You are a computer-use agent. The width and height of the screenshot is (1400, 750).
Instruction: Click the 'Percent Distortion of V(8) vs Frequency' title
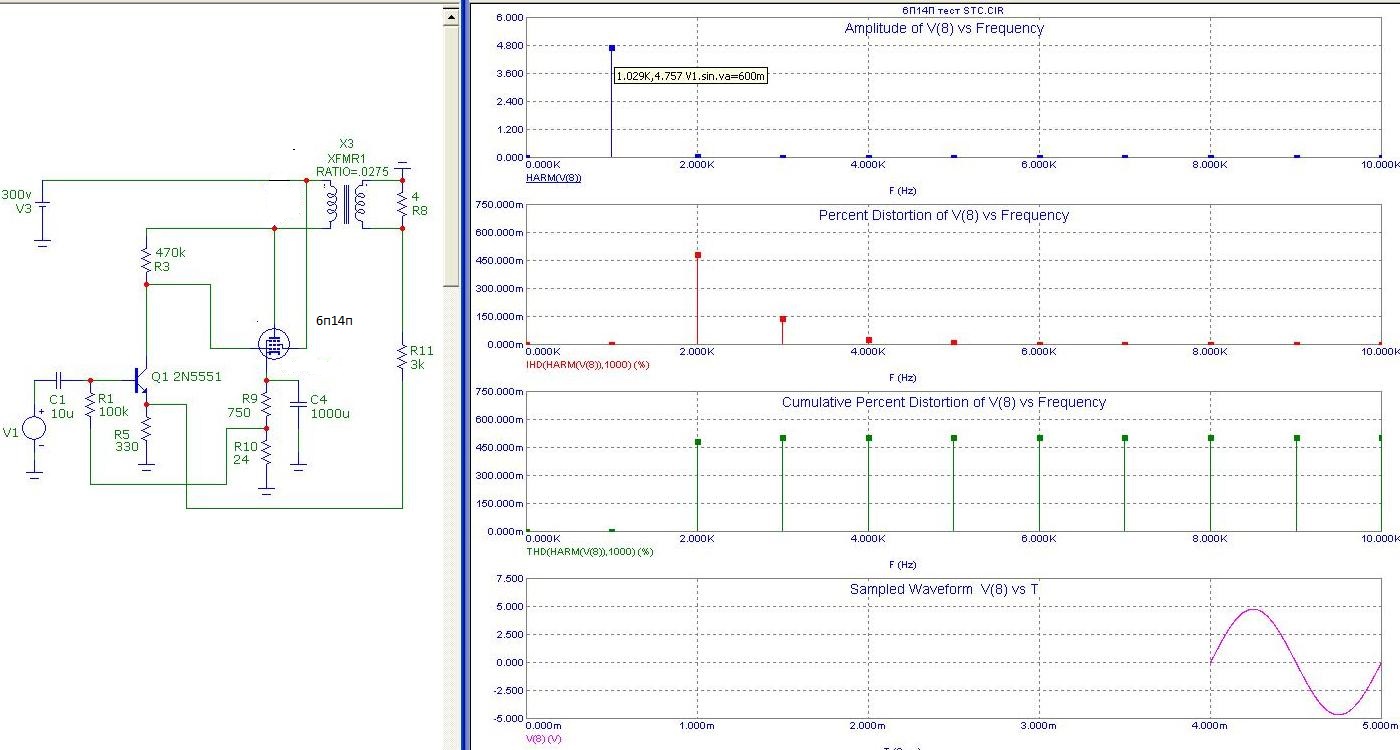click(944, 215)
